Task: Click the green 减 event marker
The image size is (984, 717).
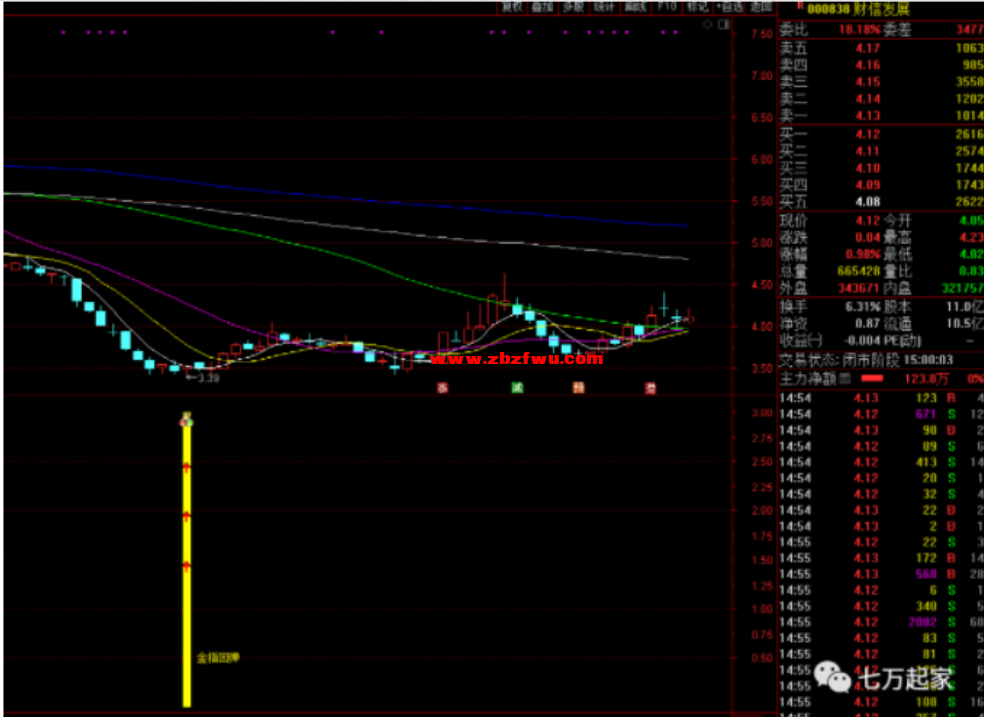Action: (x=517, y=388)
